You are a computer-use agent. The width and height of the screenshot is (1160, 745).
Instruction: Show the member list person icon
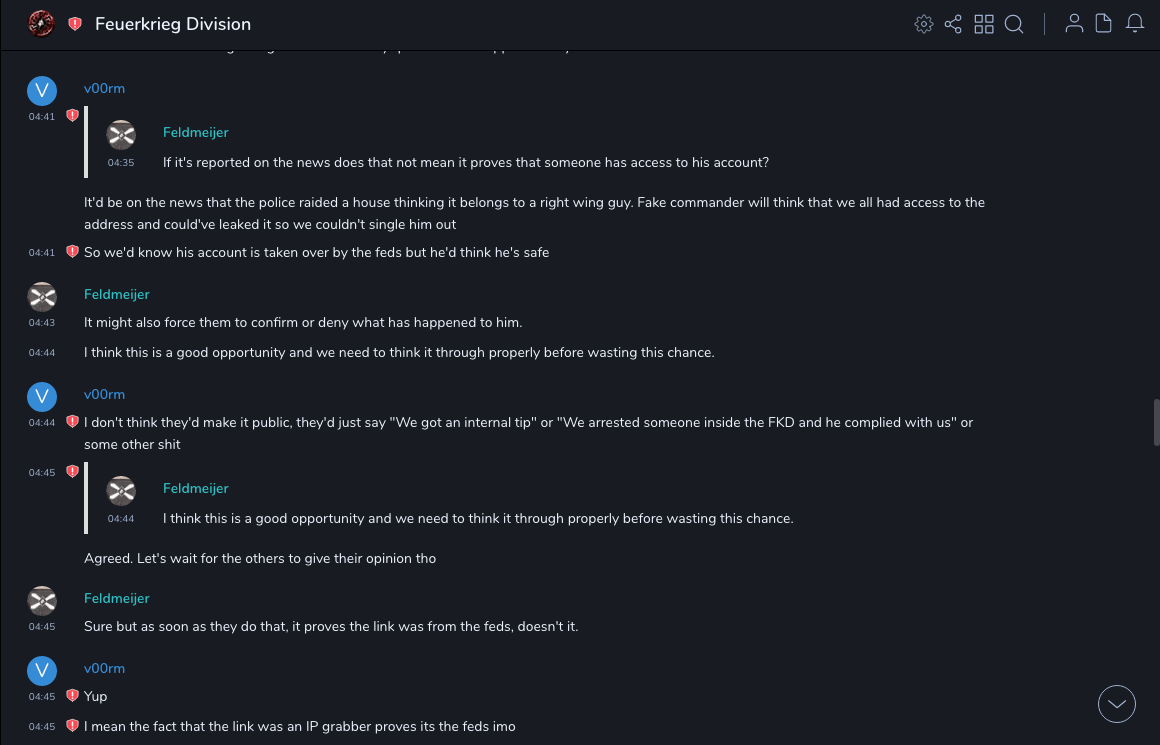(x=1074, y=24)
